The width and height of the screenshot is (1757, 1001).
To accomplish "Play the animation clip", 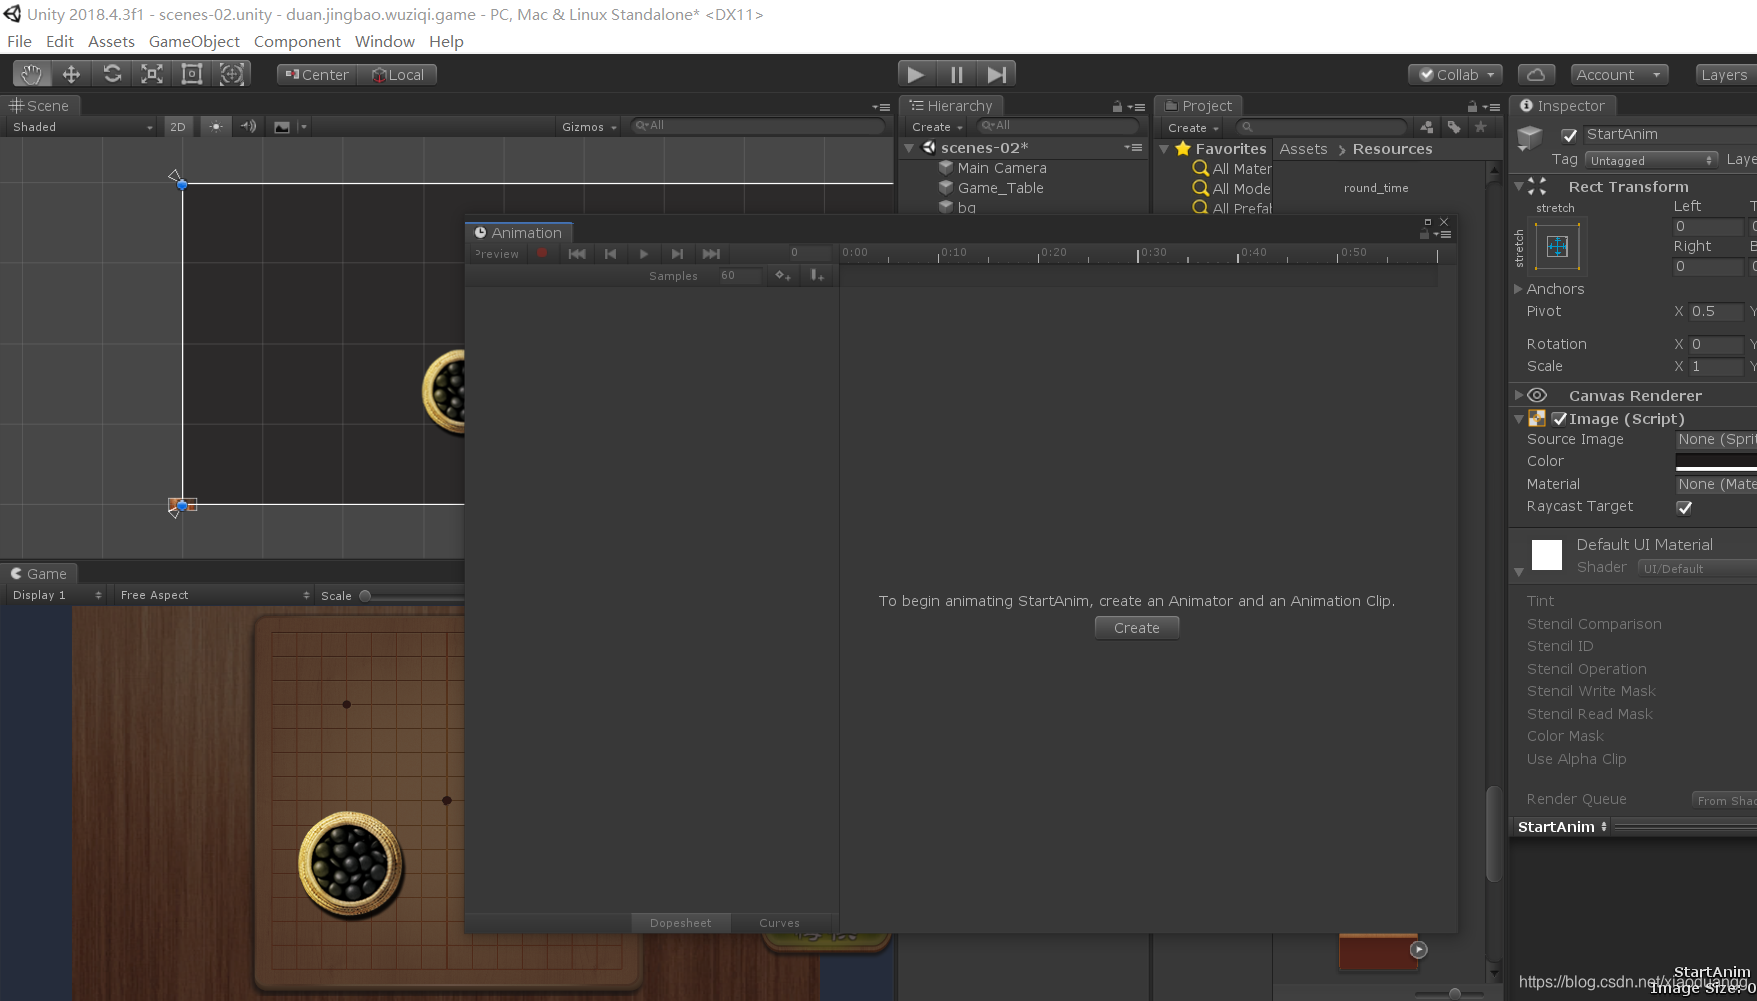I will tap(644, 254).
